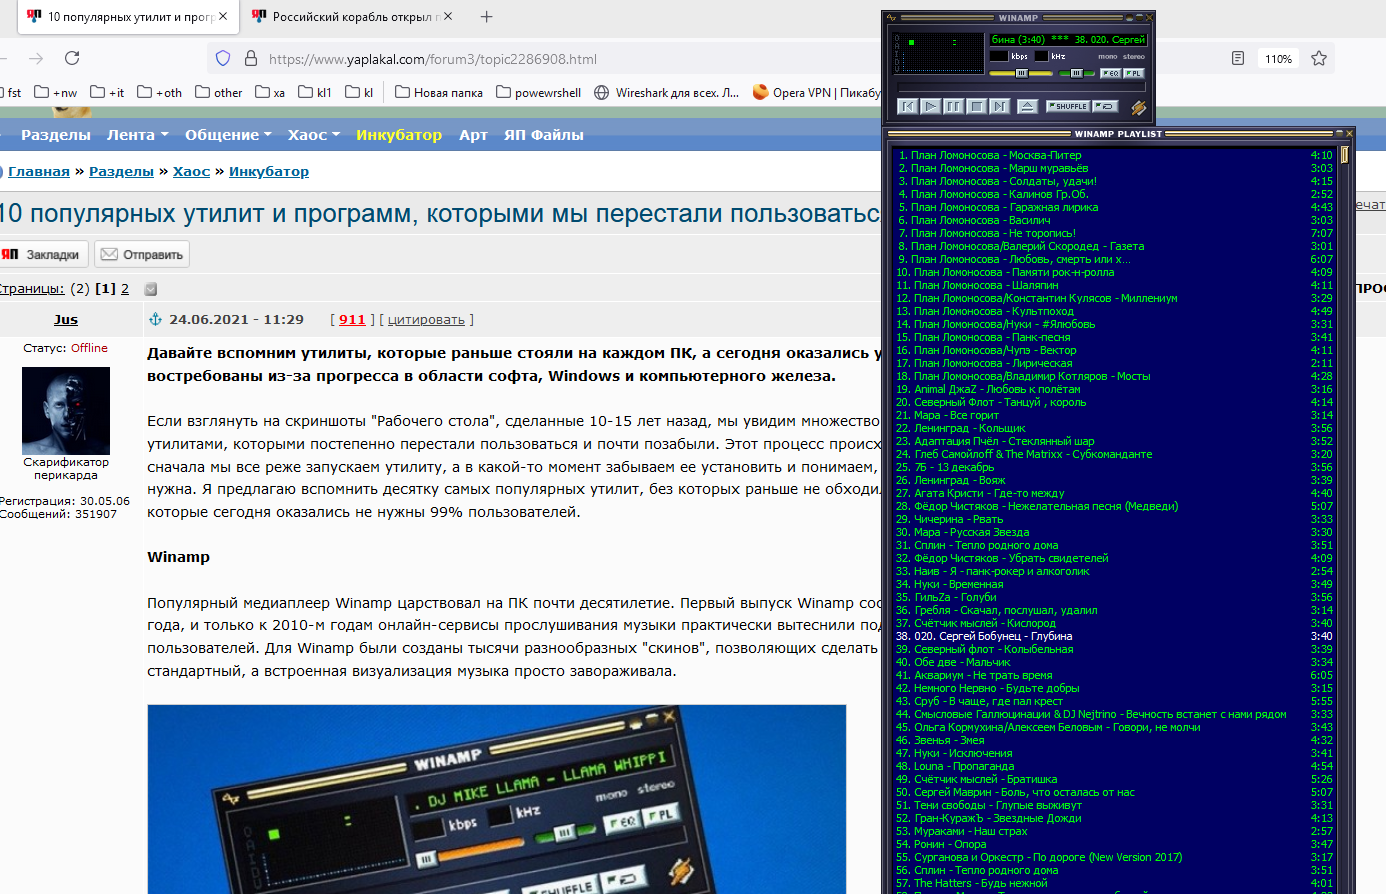Image resolution: width=1386 pixels, height=894 pixels.
Task: Click the 110% zoom level indicator
Action: pyautogui.click(x=1278, y=59)
